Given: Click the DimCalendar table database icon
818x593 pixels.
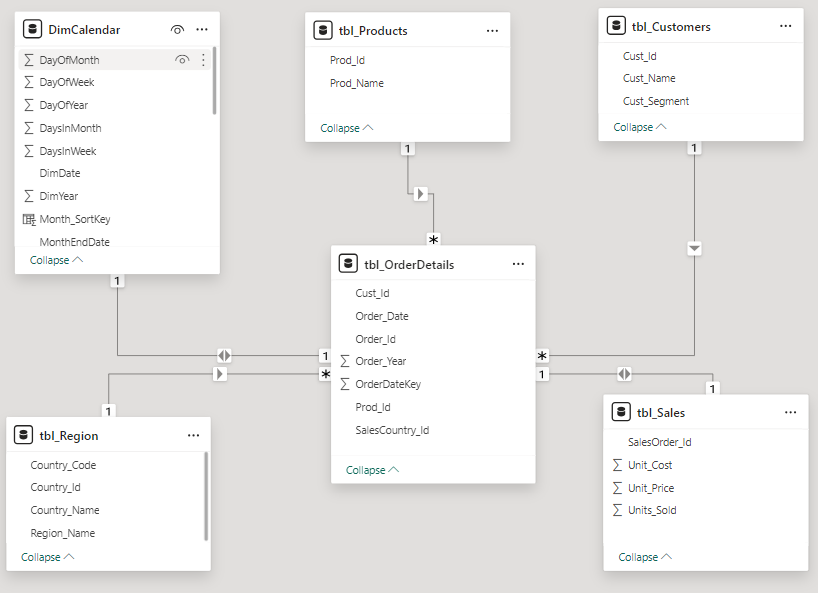Looking at the screenshot, I should pyautogui.click(x=32, y=30).
